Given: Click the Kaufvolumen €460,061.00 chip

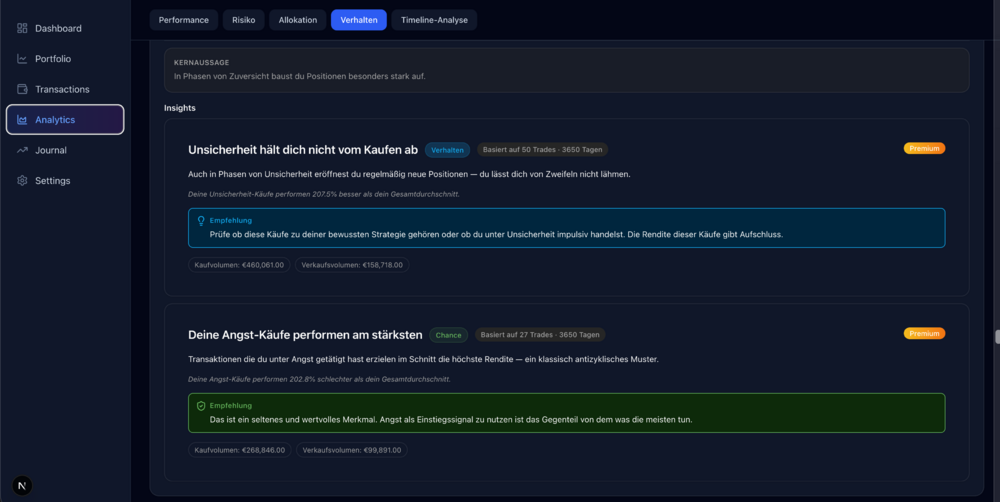Looking at the screenshot, I should point(239,265).
